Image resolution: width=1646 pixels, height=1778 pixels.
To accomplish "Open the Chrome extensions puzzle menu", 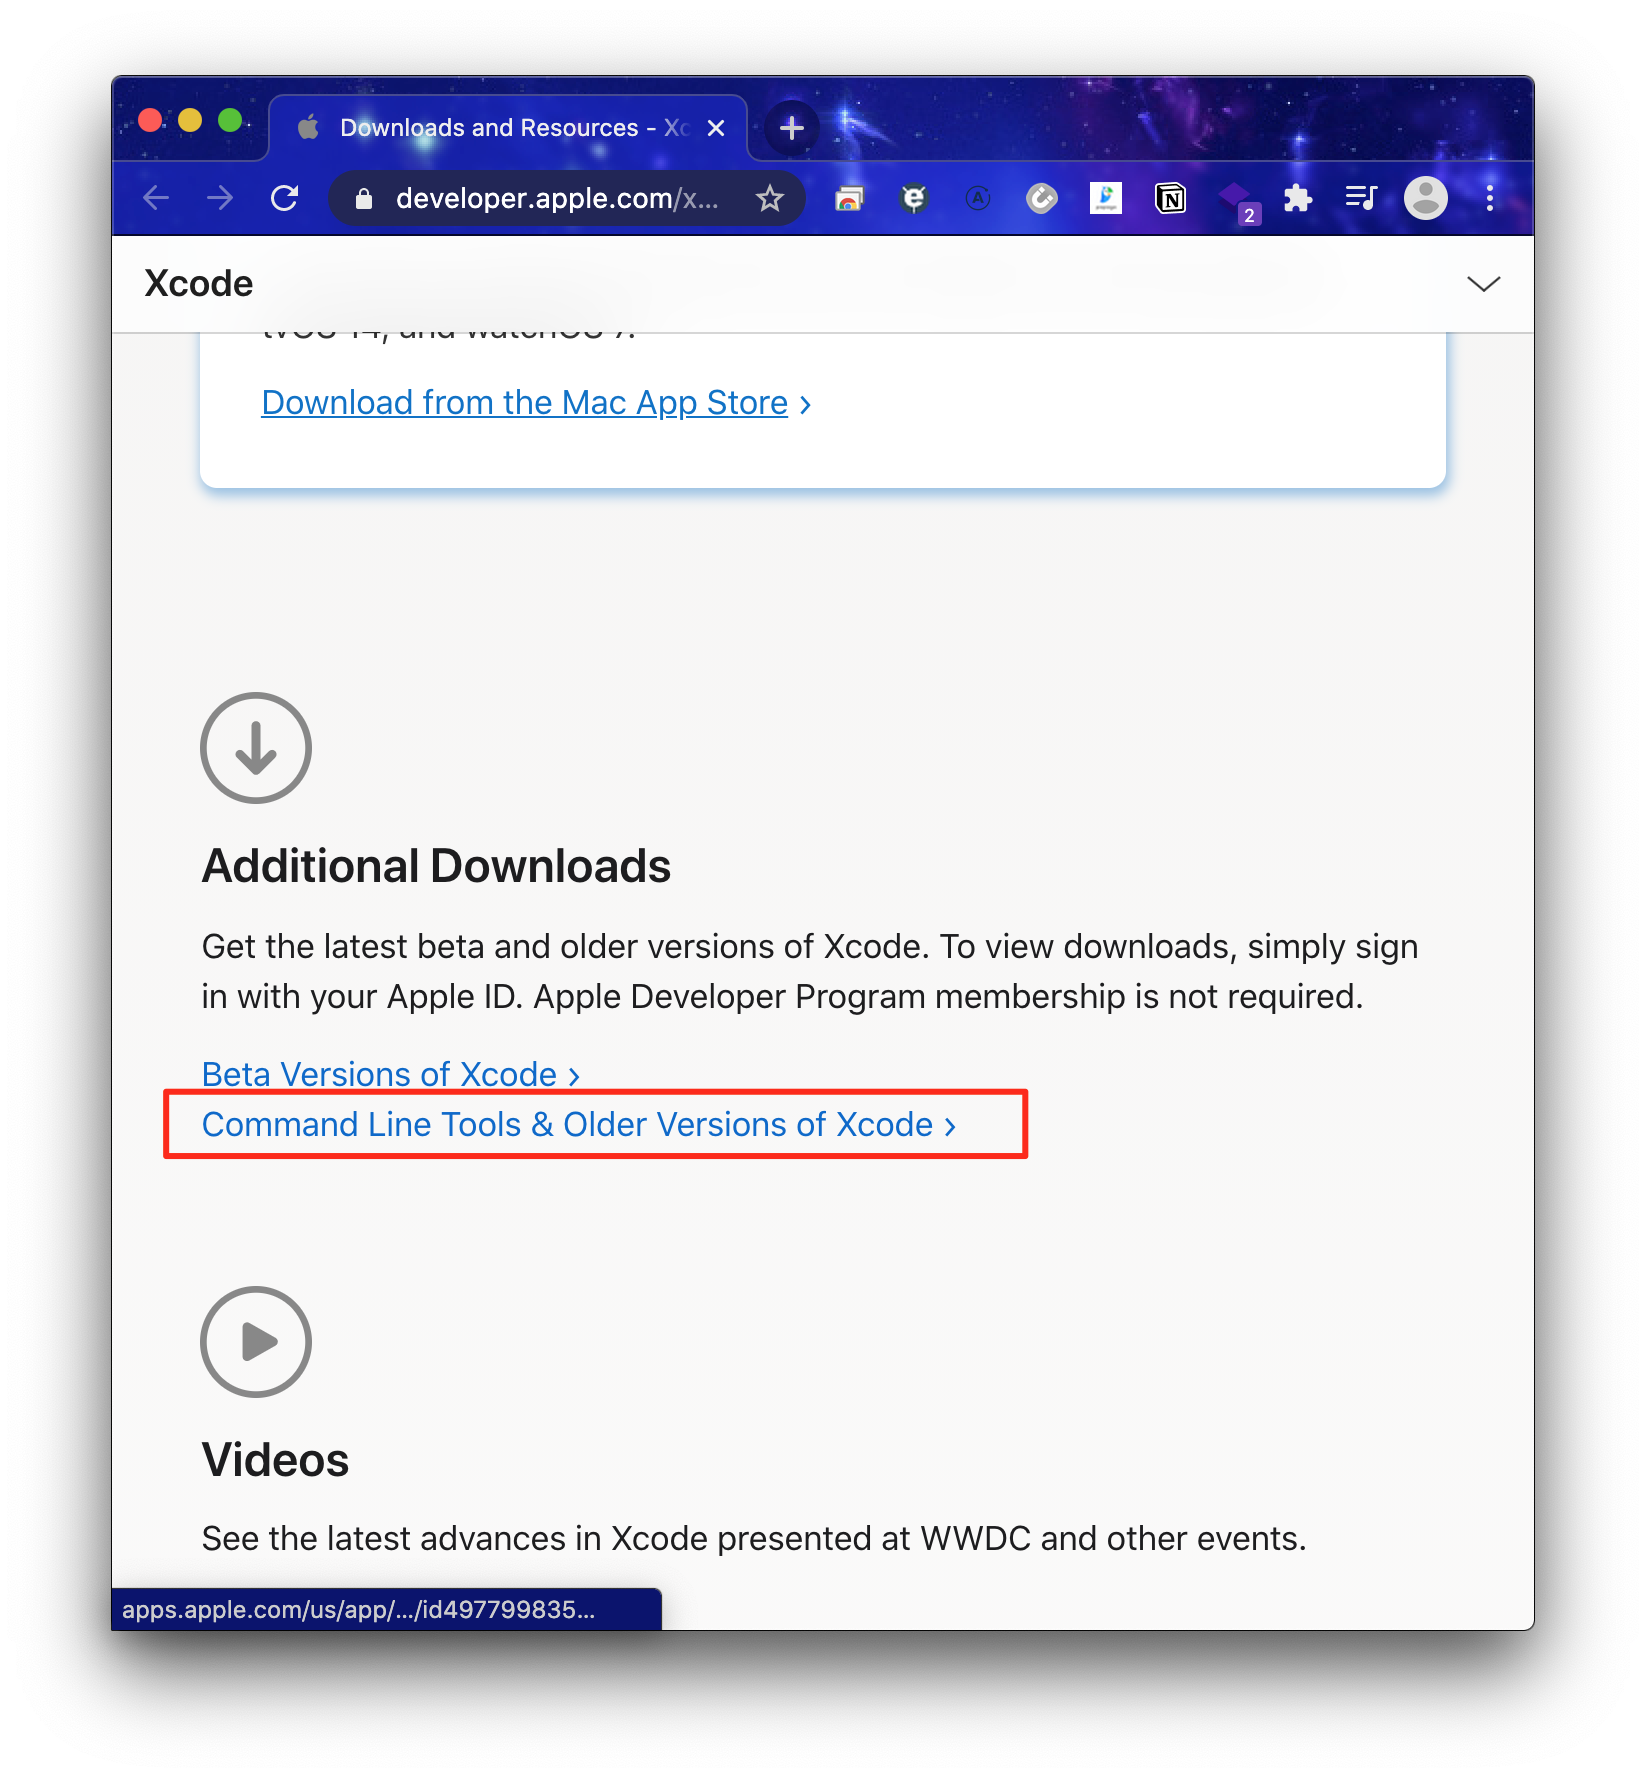I will tap(1298, 198).
